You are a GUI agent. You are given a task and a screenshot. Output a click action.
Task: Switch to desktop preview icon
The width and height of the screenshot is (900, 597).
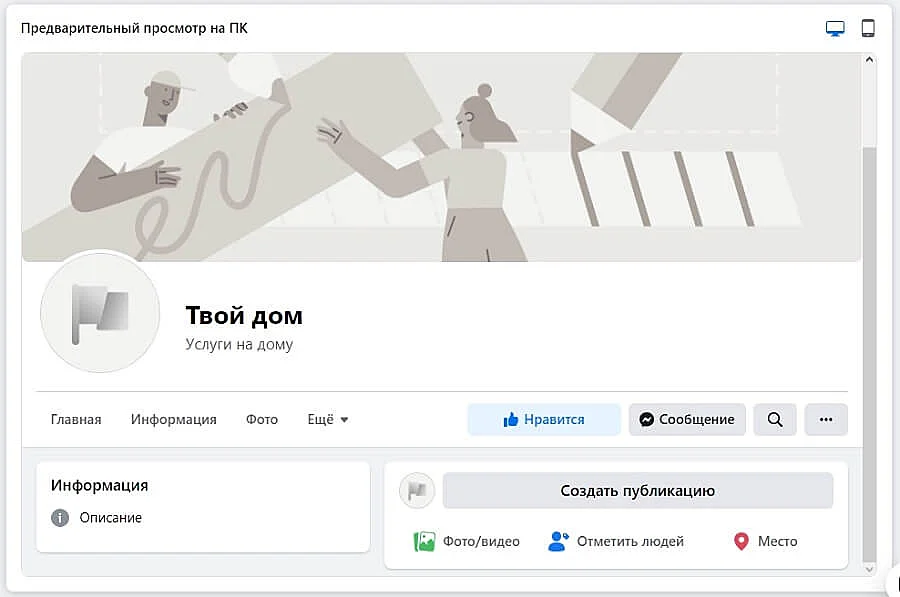pyautogui.click(x=835, y=28)
